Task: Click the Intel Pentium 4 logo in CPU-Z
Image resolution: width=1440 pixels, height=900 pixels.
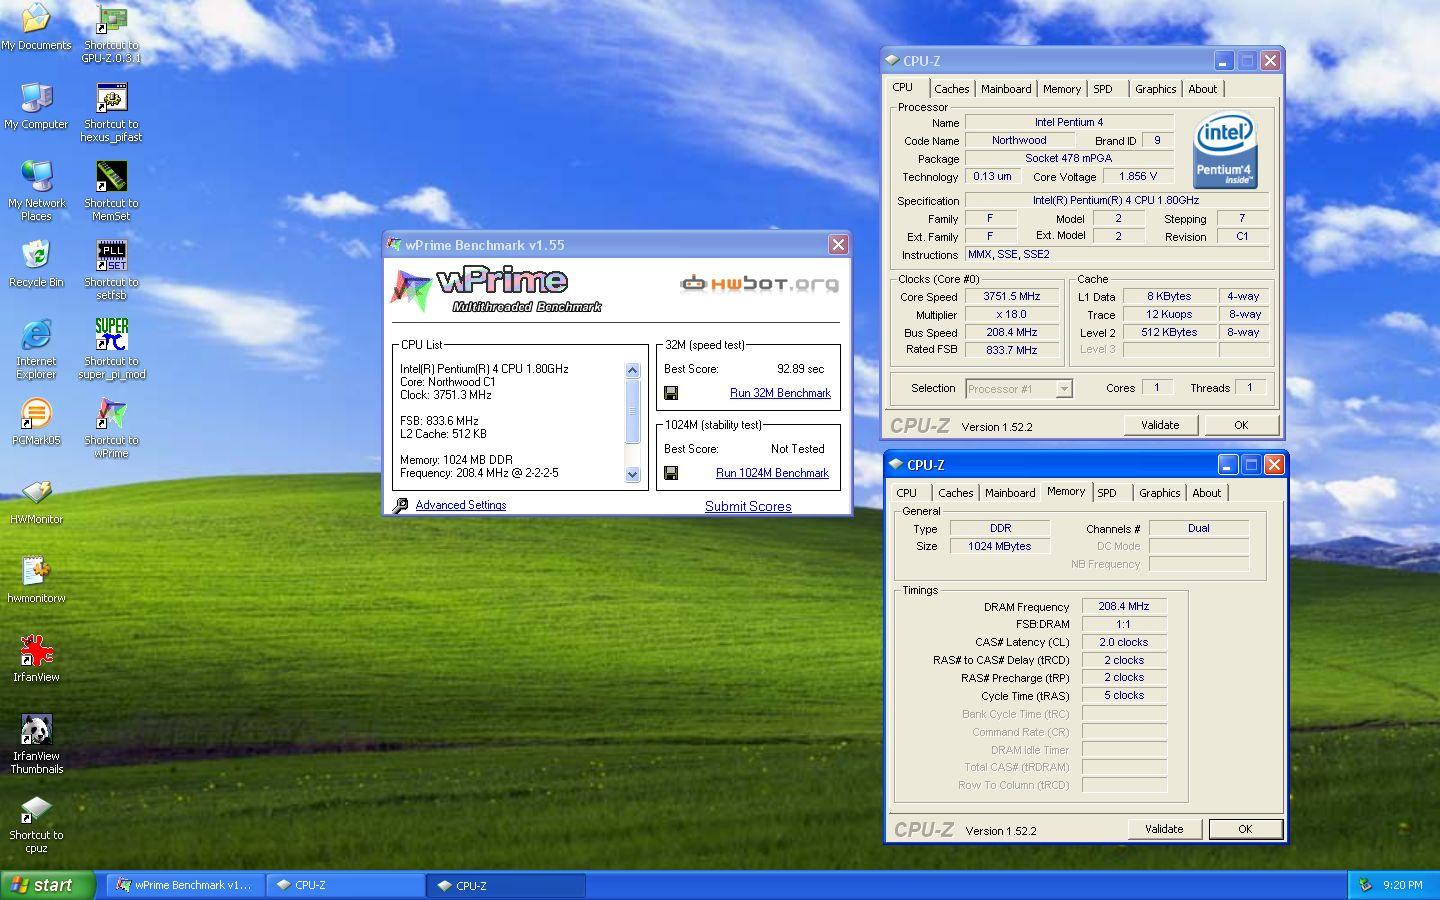Action: coord(1225,150)
